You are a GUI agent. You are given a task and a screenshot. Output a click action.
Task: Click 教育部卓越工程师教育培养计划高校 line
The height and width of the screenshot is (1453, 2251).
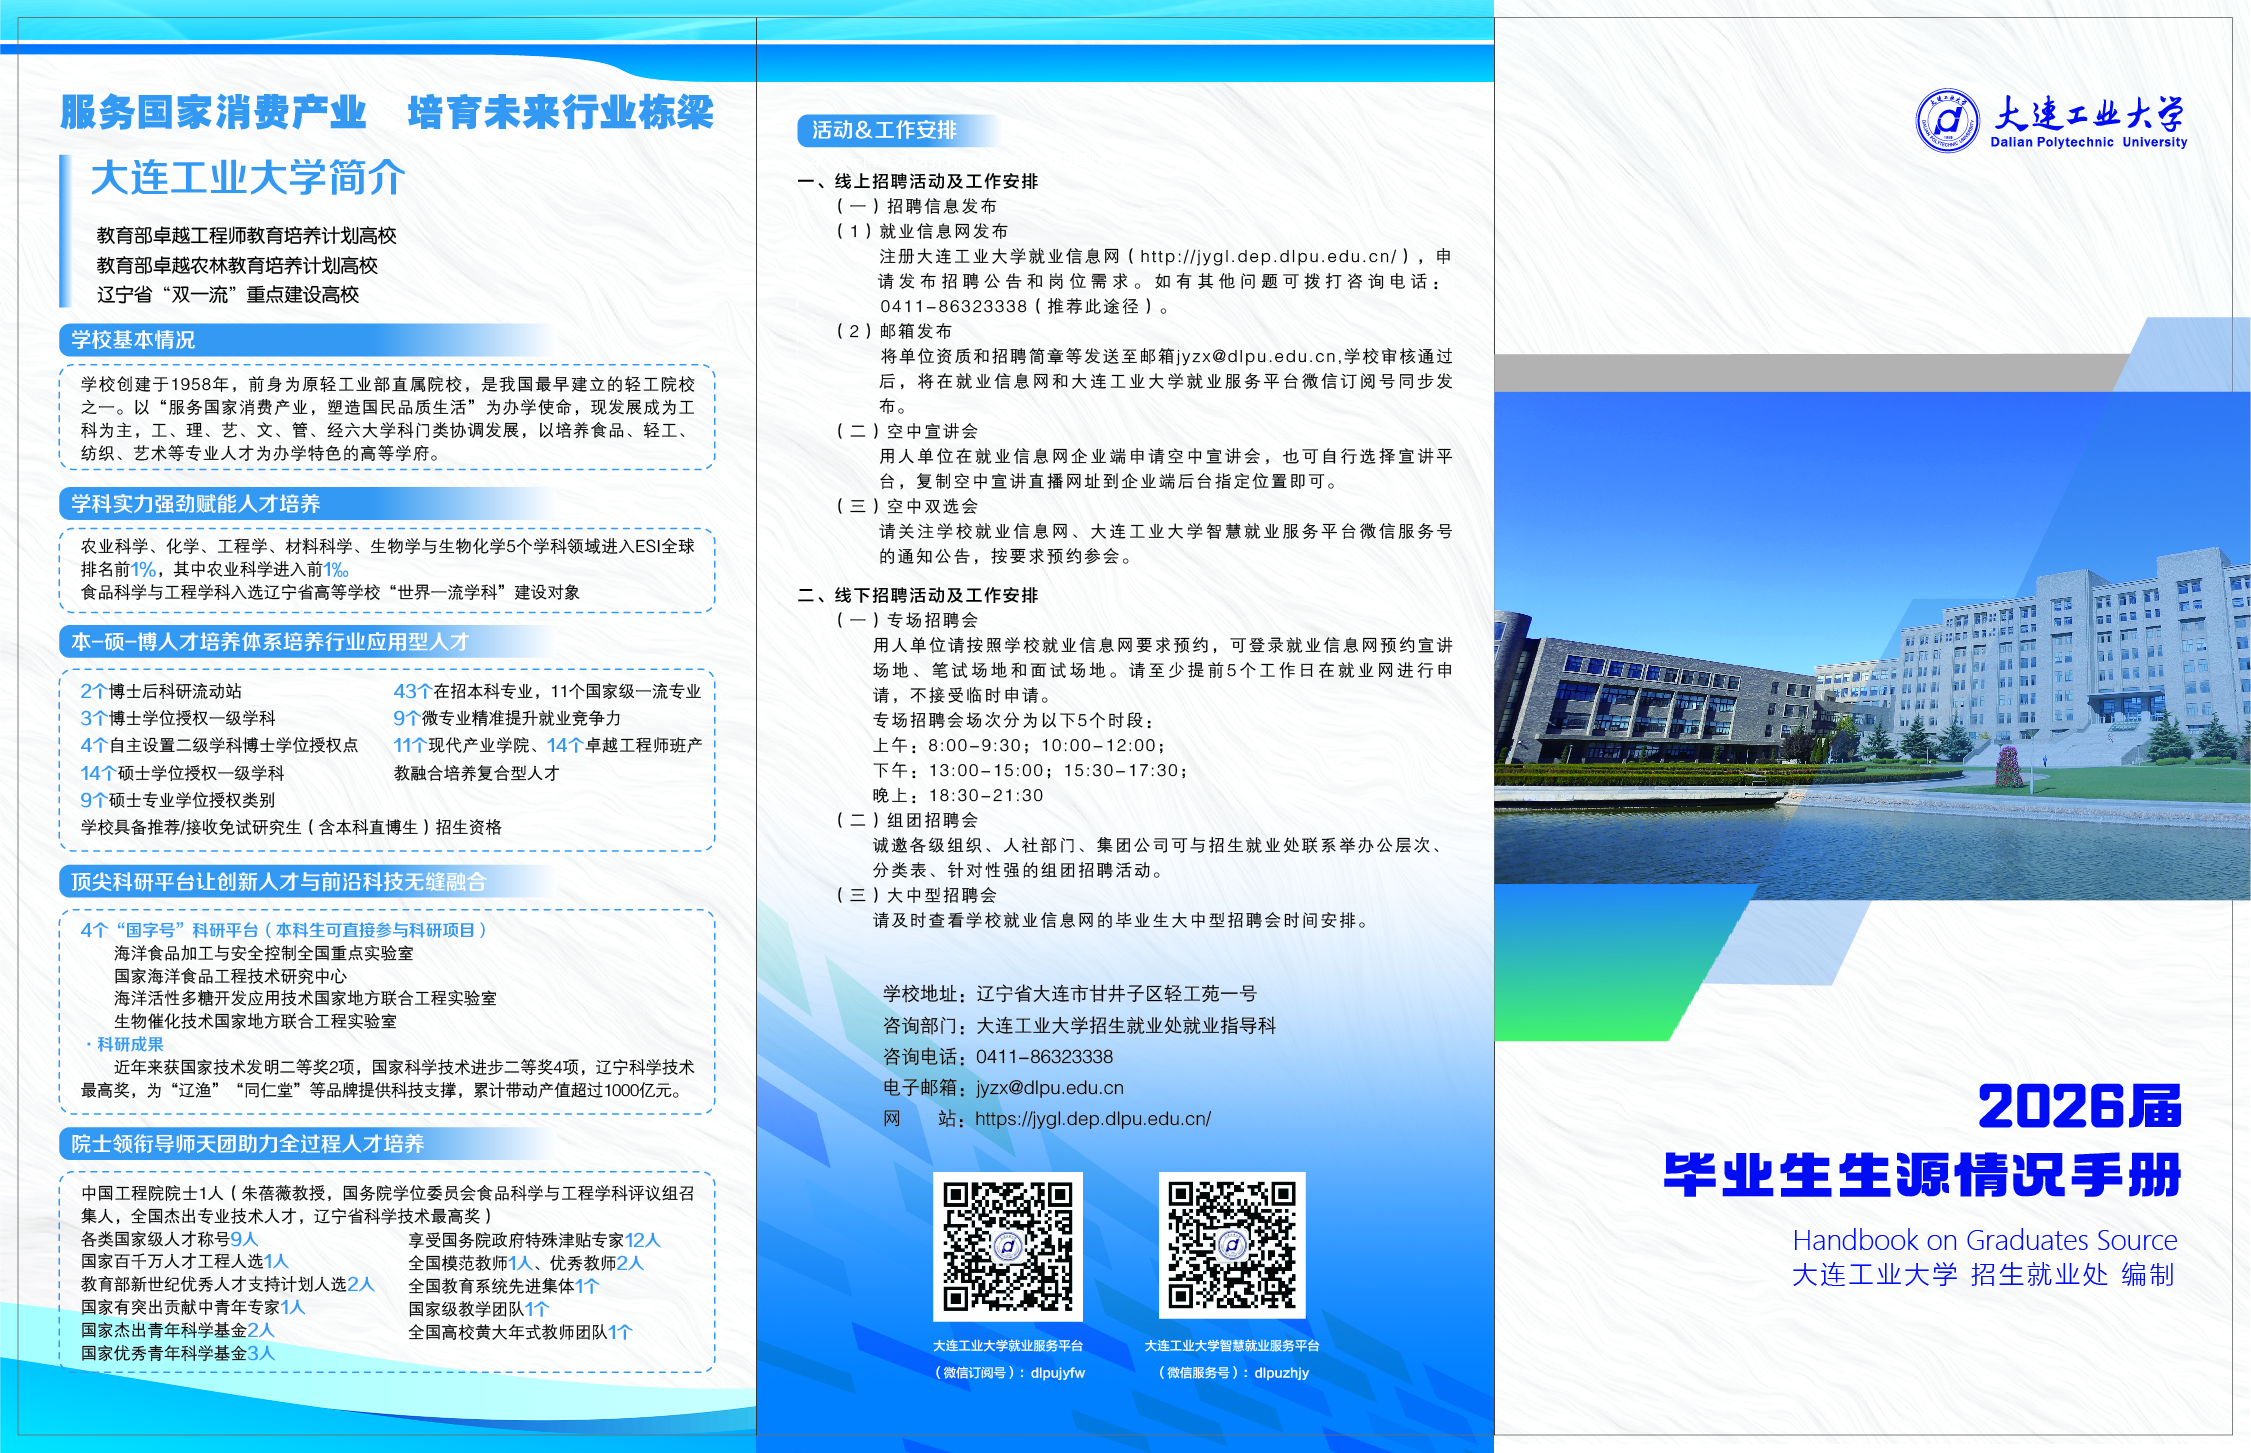(x=246, y=236)
